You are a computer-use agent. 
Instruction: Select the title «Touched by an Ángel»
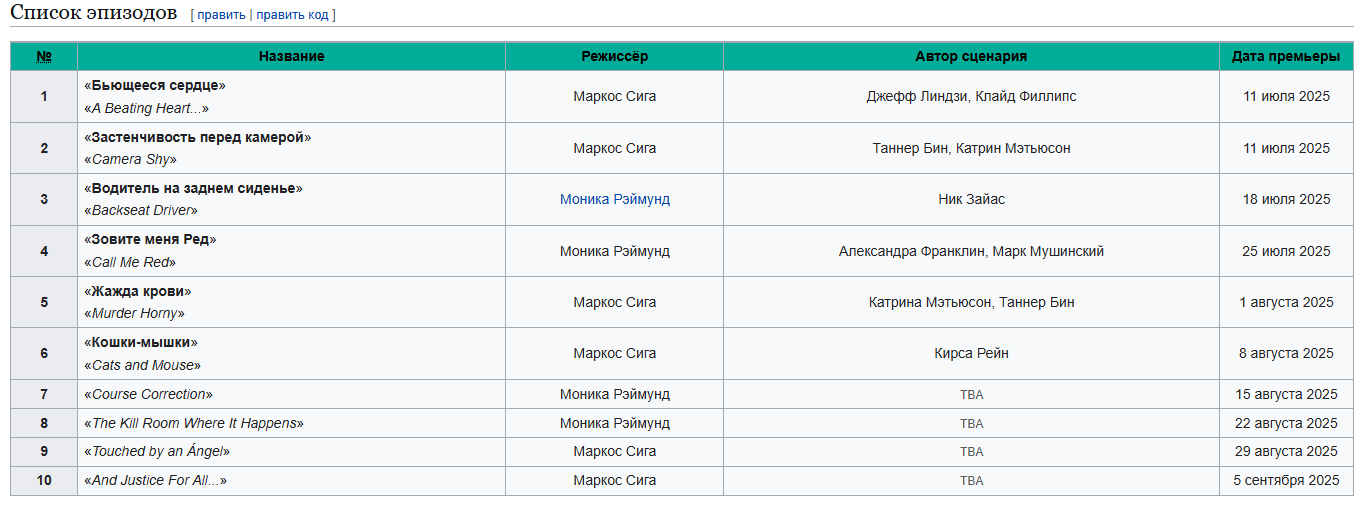click(x=157, y=451)
